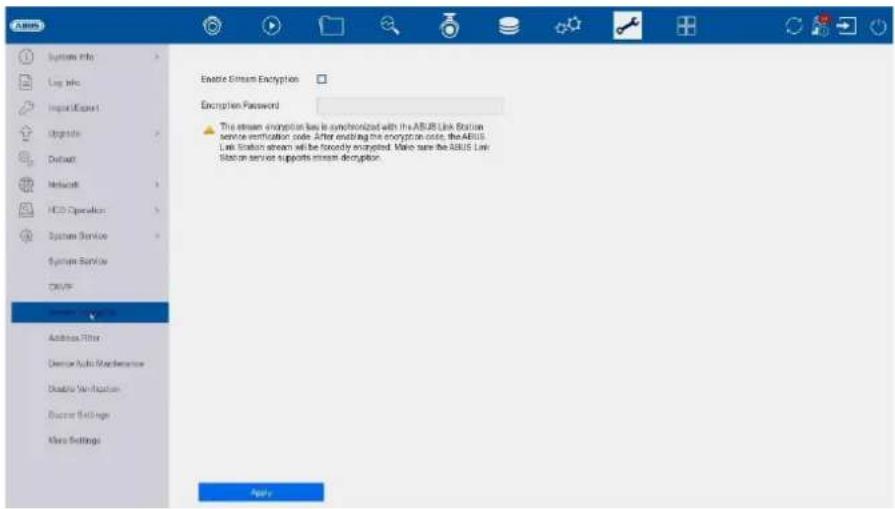
Task: Open More Settings sub-item
Action: pyautogui.click(x=74, y=440)
